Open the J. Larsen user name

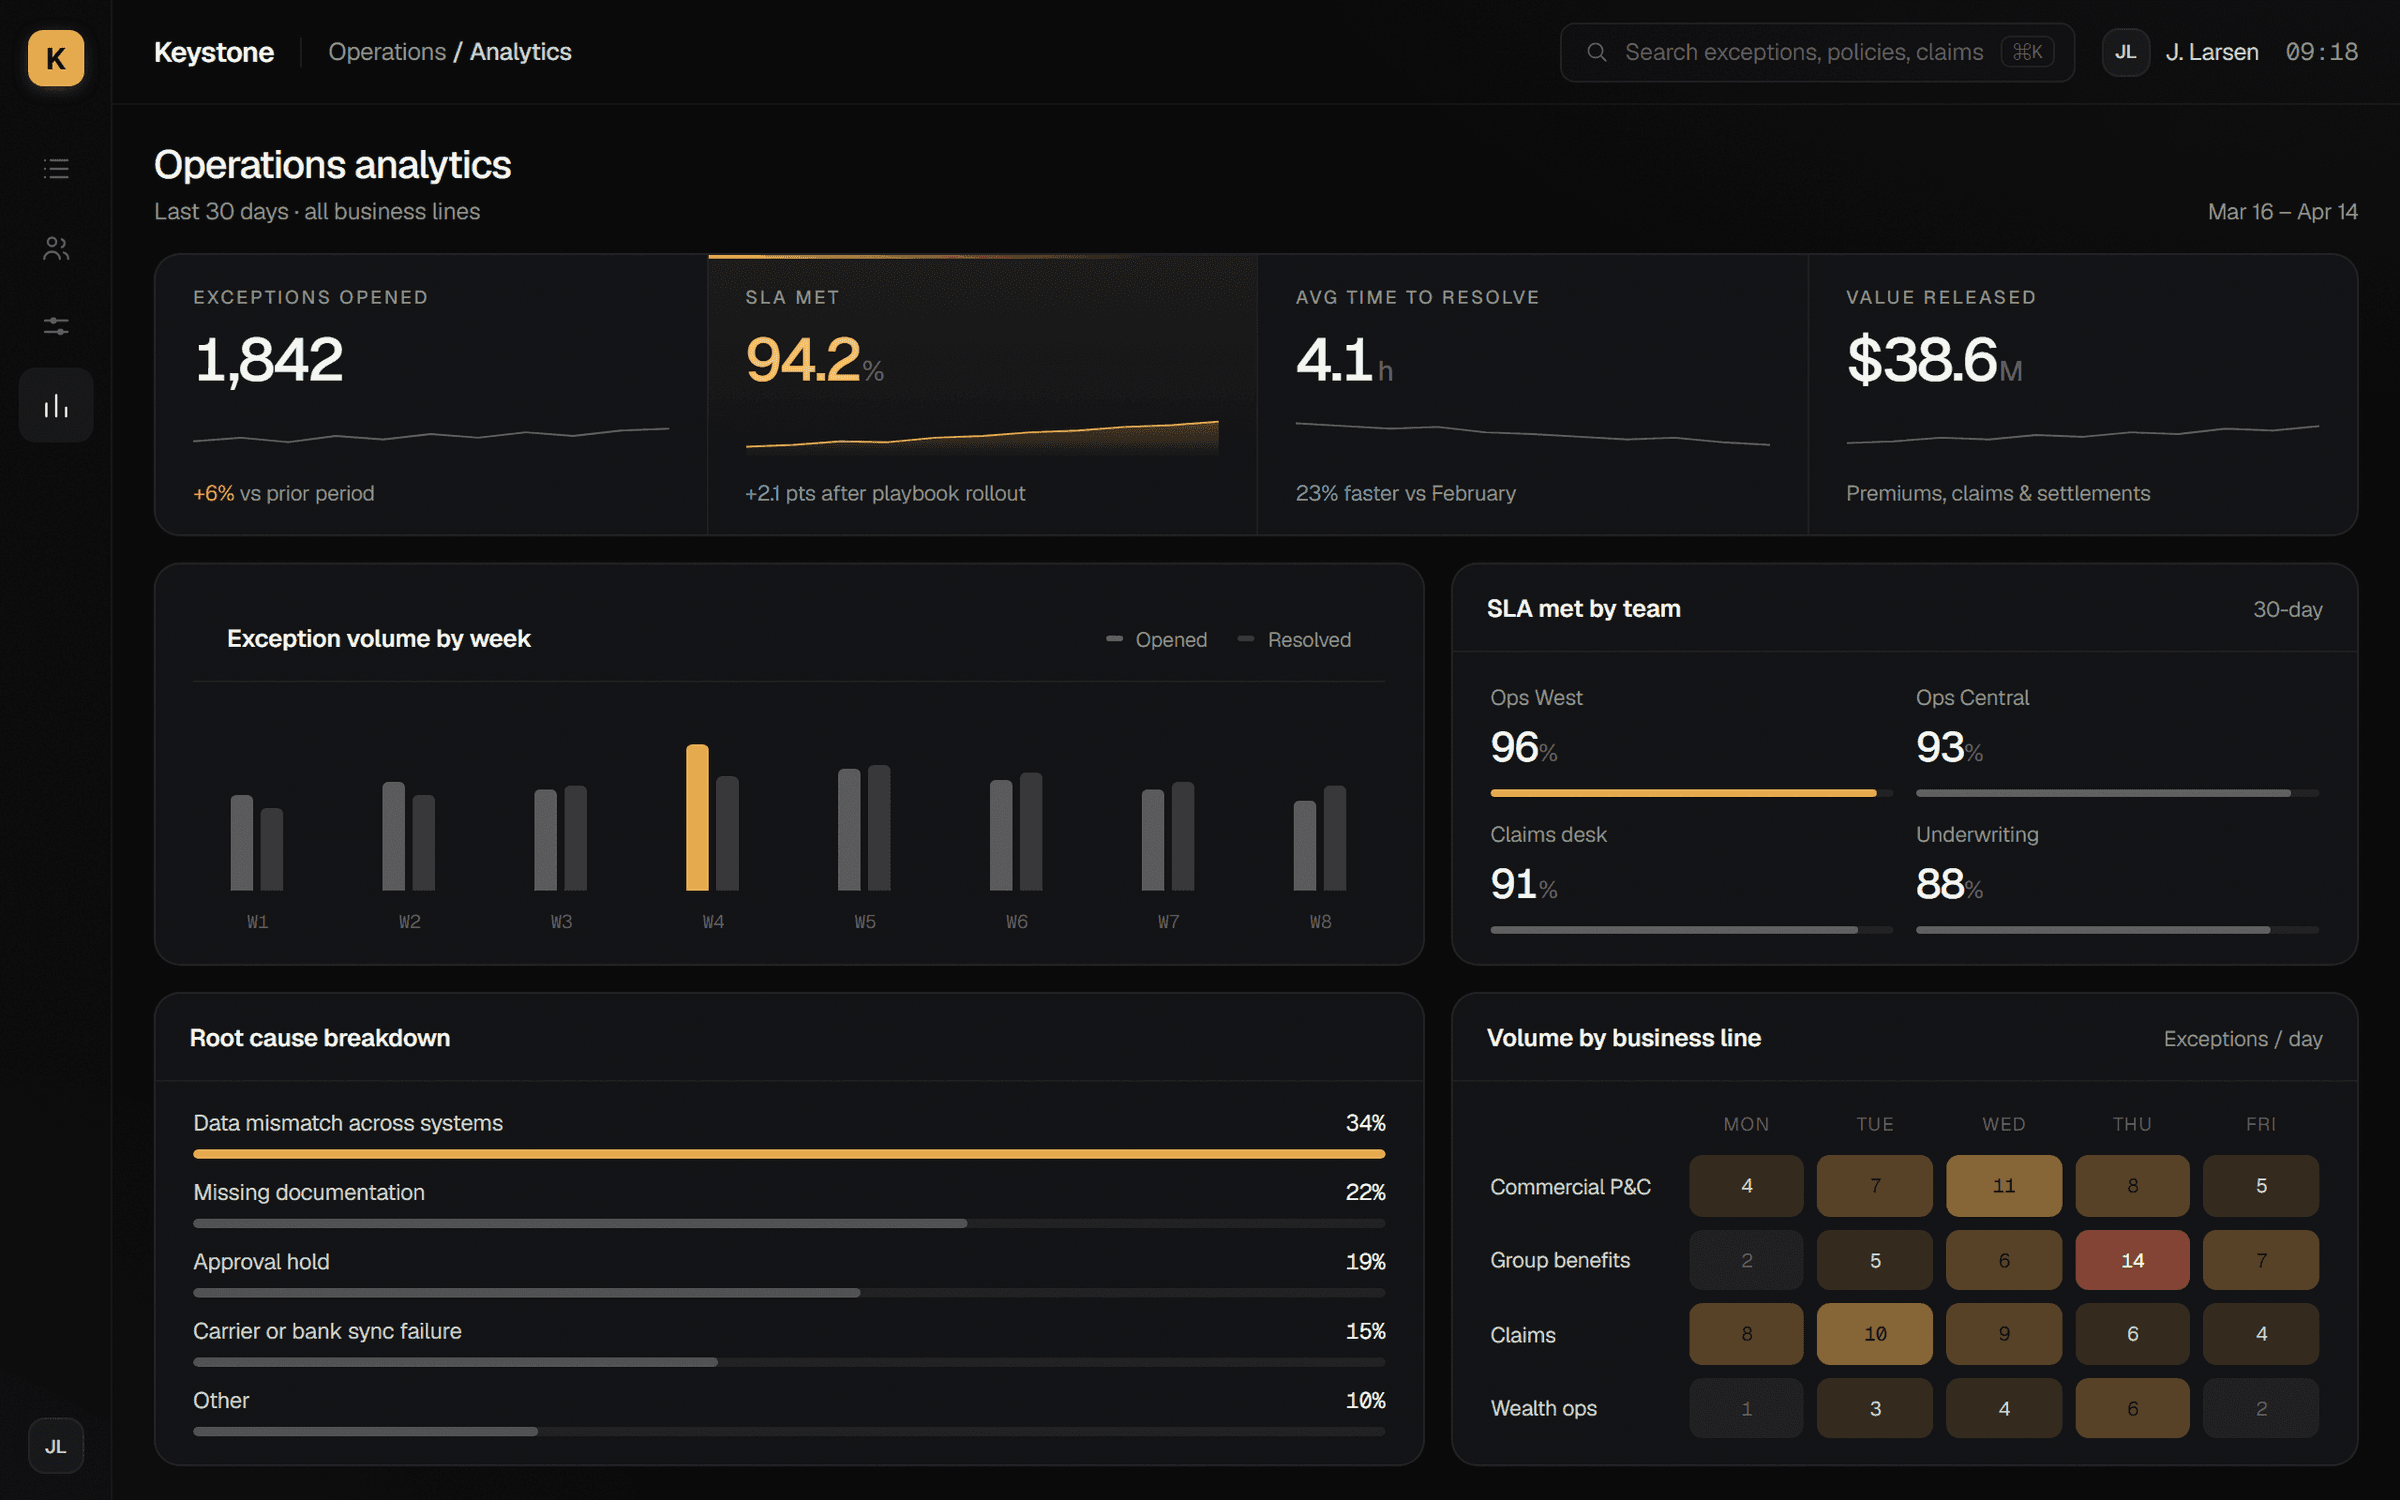[2212, 52]
